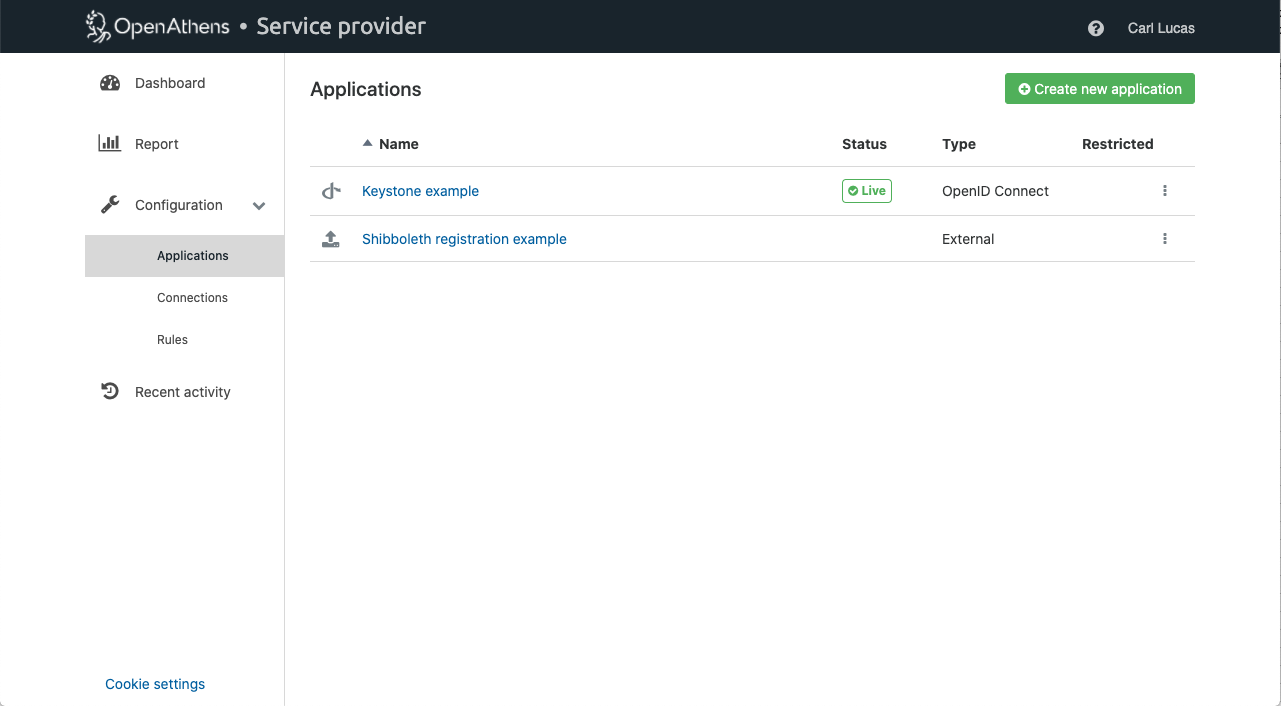Click Create new application button
Screen dimensions: 1281x706
pyautogui.click(x=1099, y=89)
